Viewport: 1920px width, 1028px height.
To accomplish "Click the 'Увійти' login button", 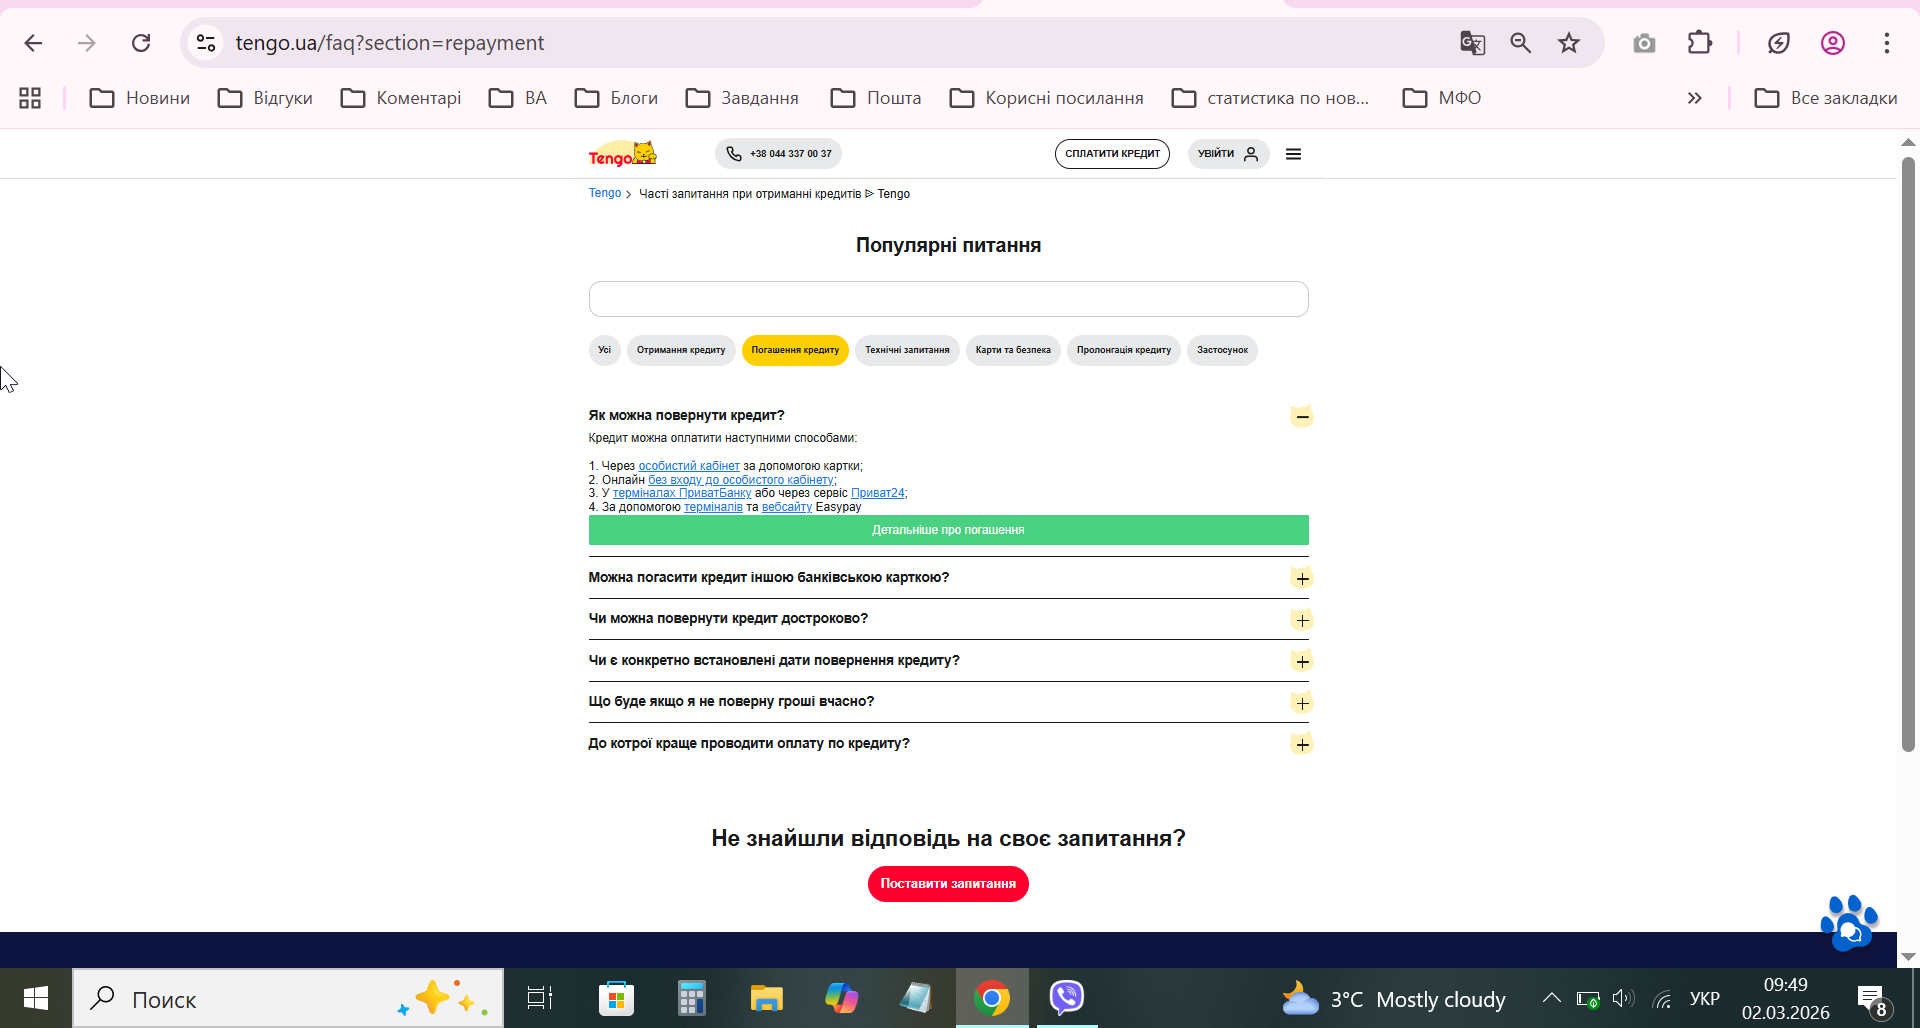I will pos(1228,154).
